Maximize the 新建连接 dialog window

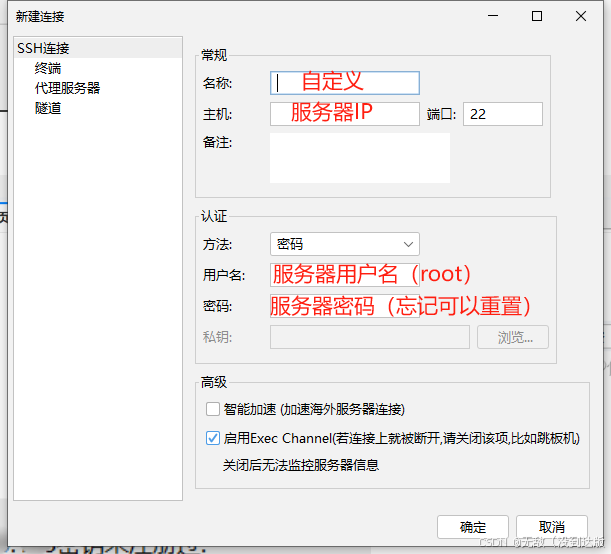click(537, 16)
